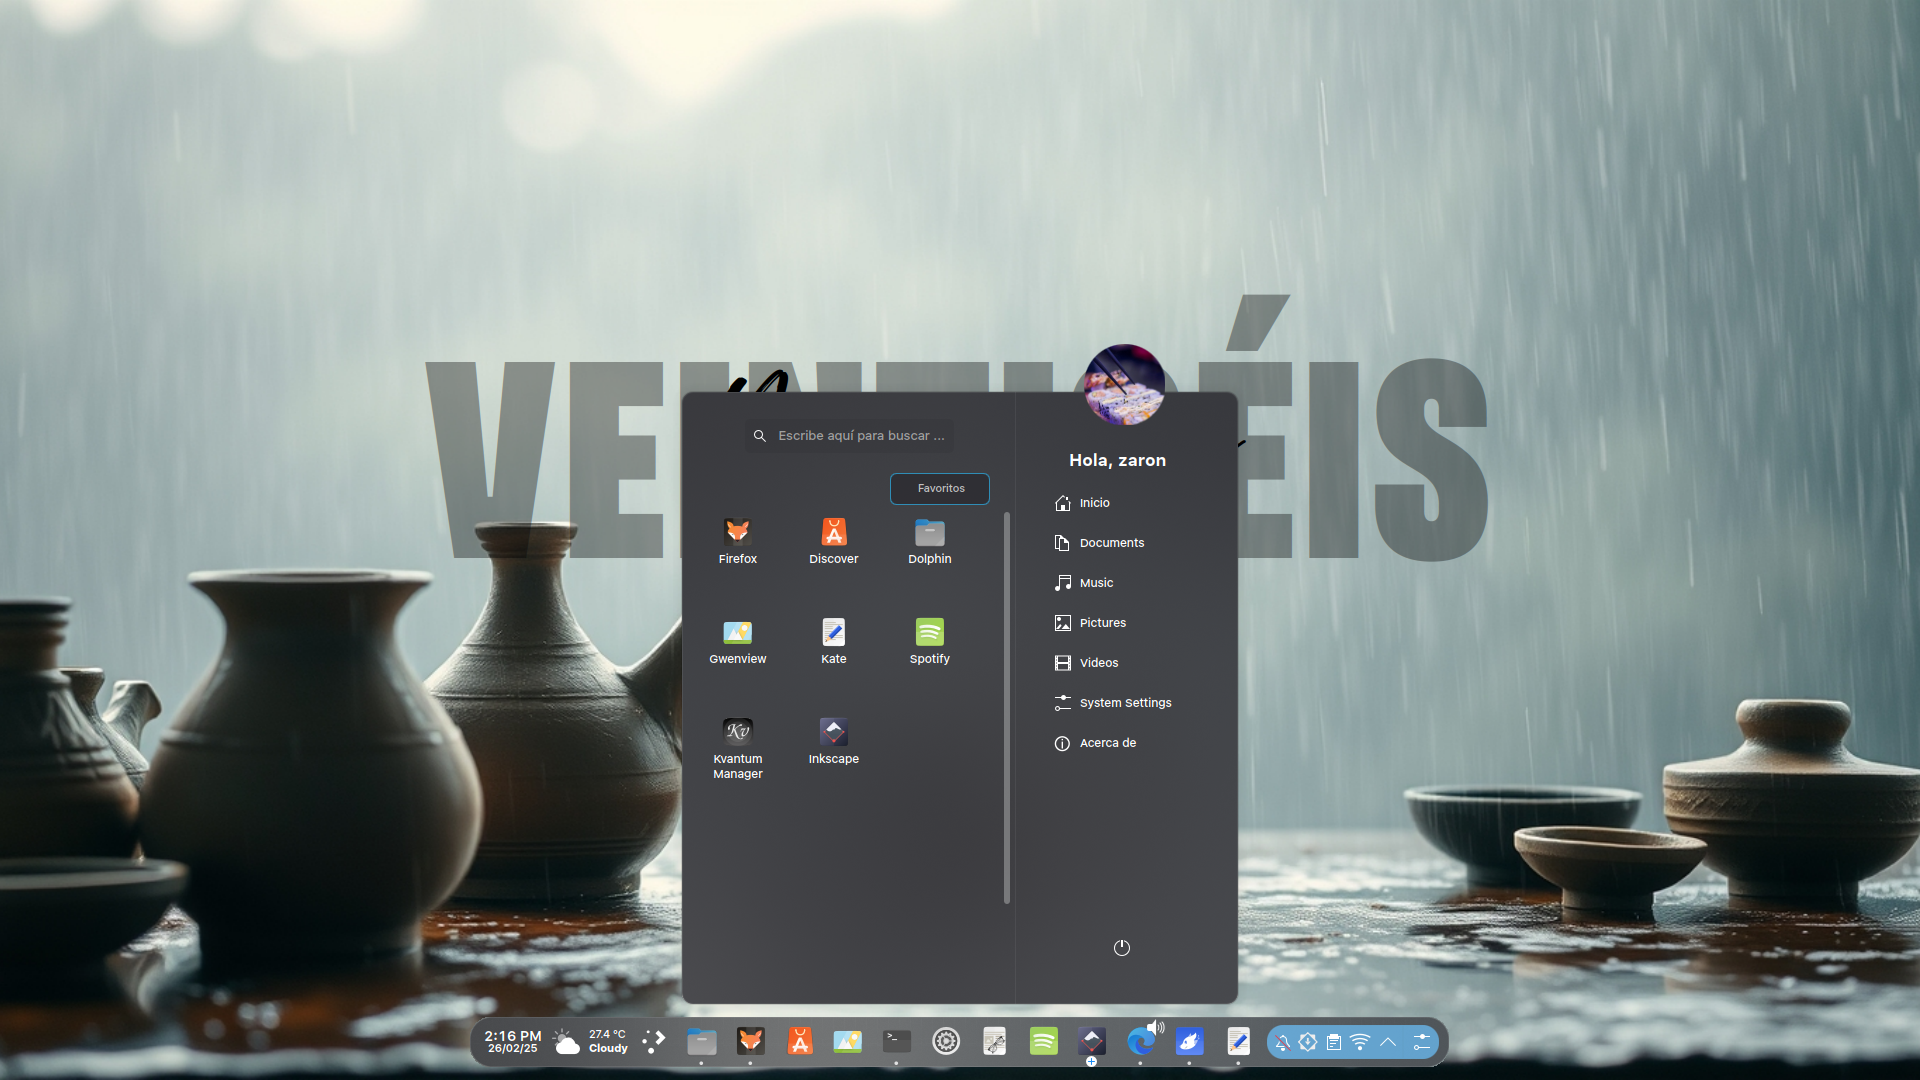This screenshot has width=1920, height=1080.
Task: Switch to Kate editor on the taskbar
Action: click(1239, 1042)
